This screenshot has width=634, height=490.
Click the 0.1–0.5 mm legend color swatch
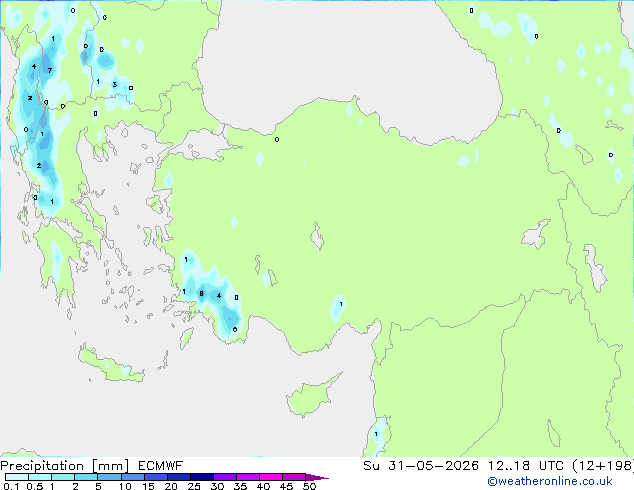[x=17, y=477]
